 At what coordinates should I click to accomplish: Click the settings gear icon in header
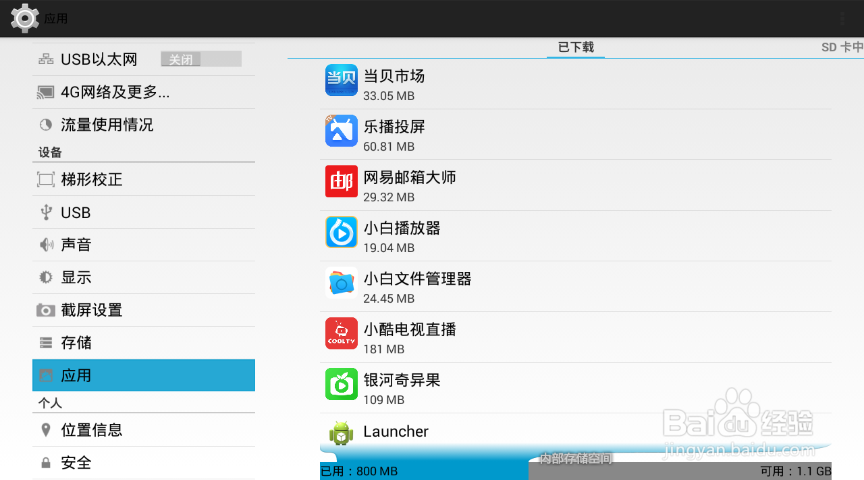pos(25,18)
